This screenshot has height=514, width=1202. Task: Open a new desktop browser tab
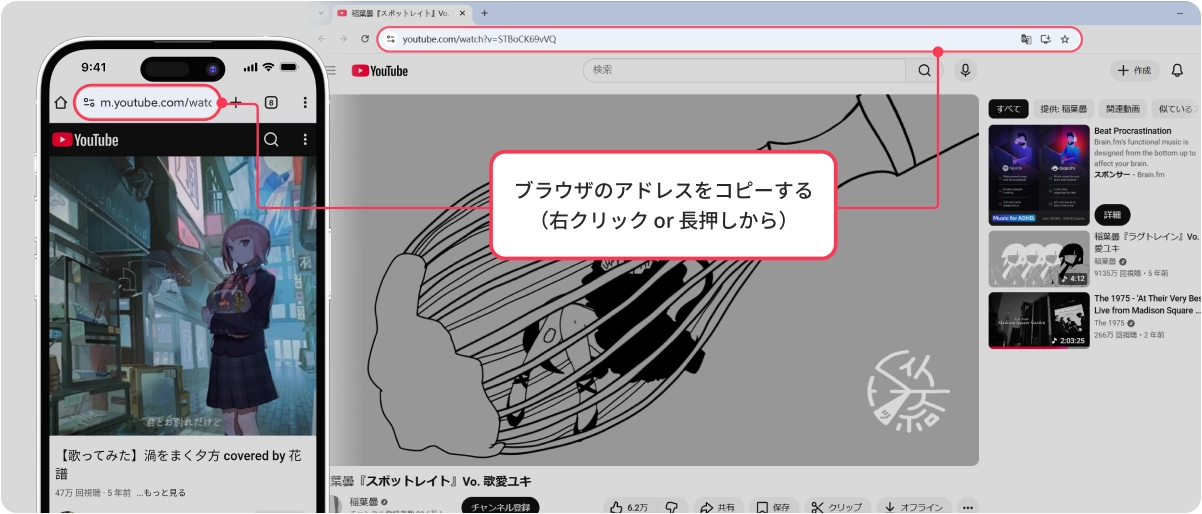click(485, 13)
